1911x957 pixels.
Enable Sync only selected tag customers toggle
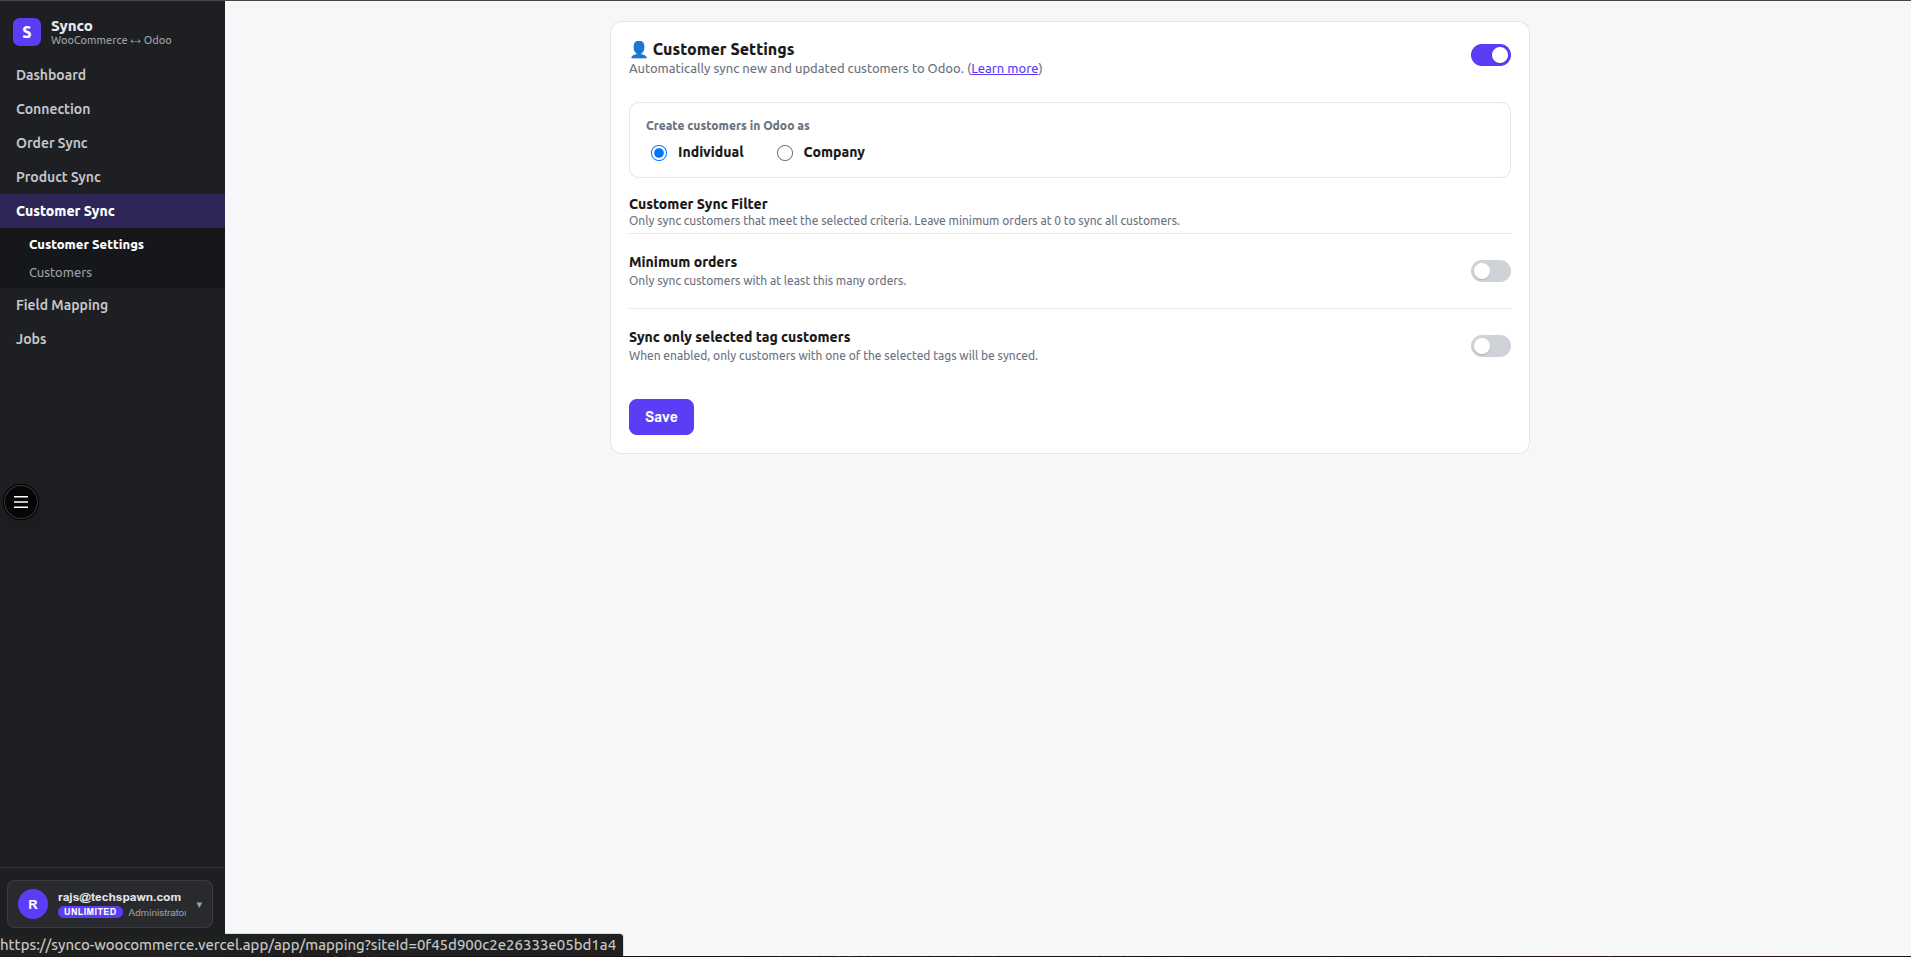[1490, 346]
